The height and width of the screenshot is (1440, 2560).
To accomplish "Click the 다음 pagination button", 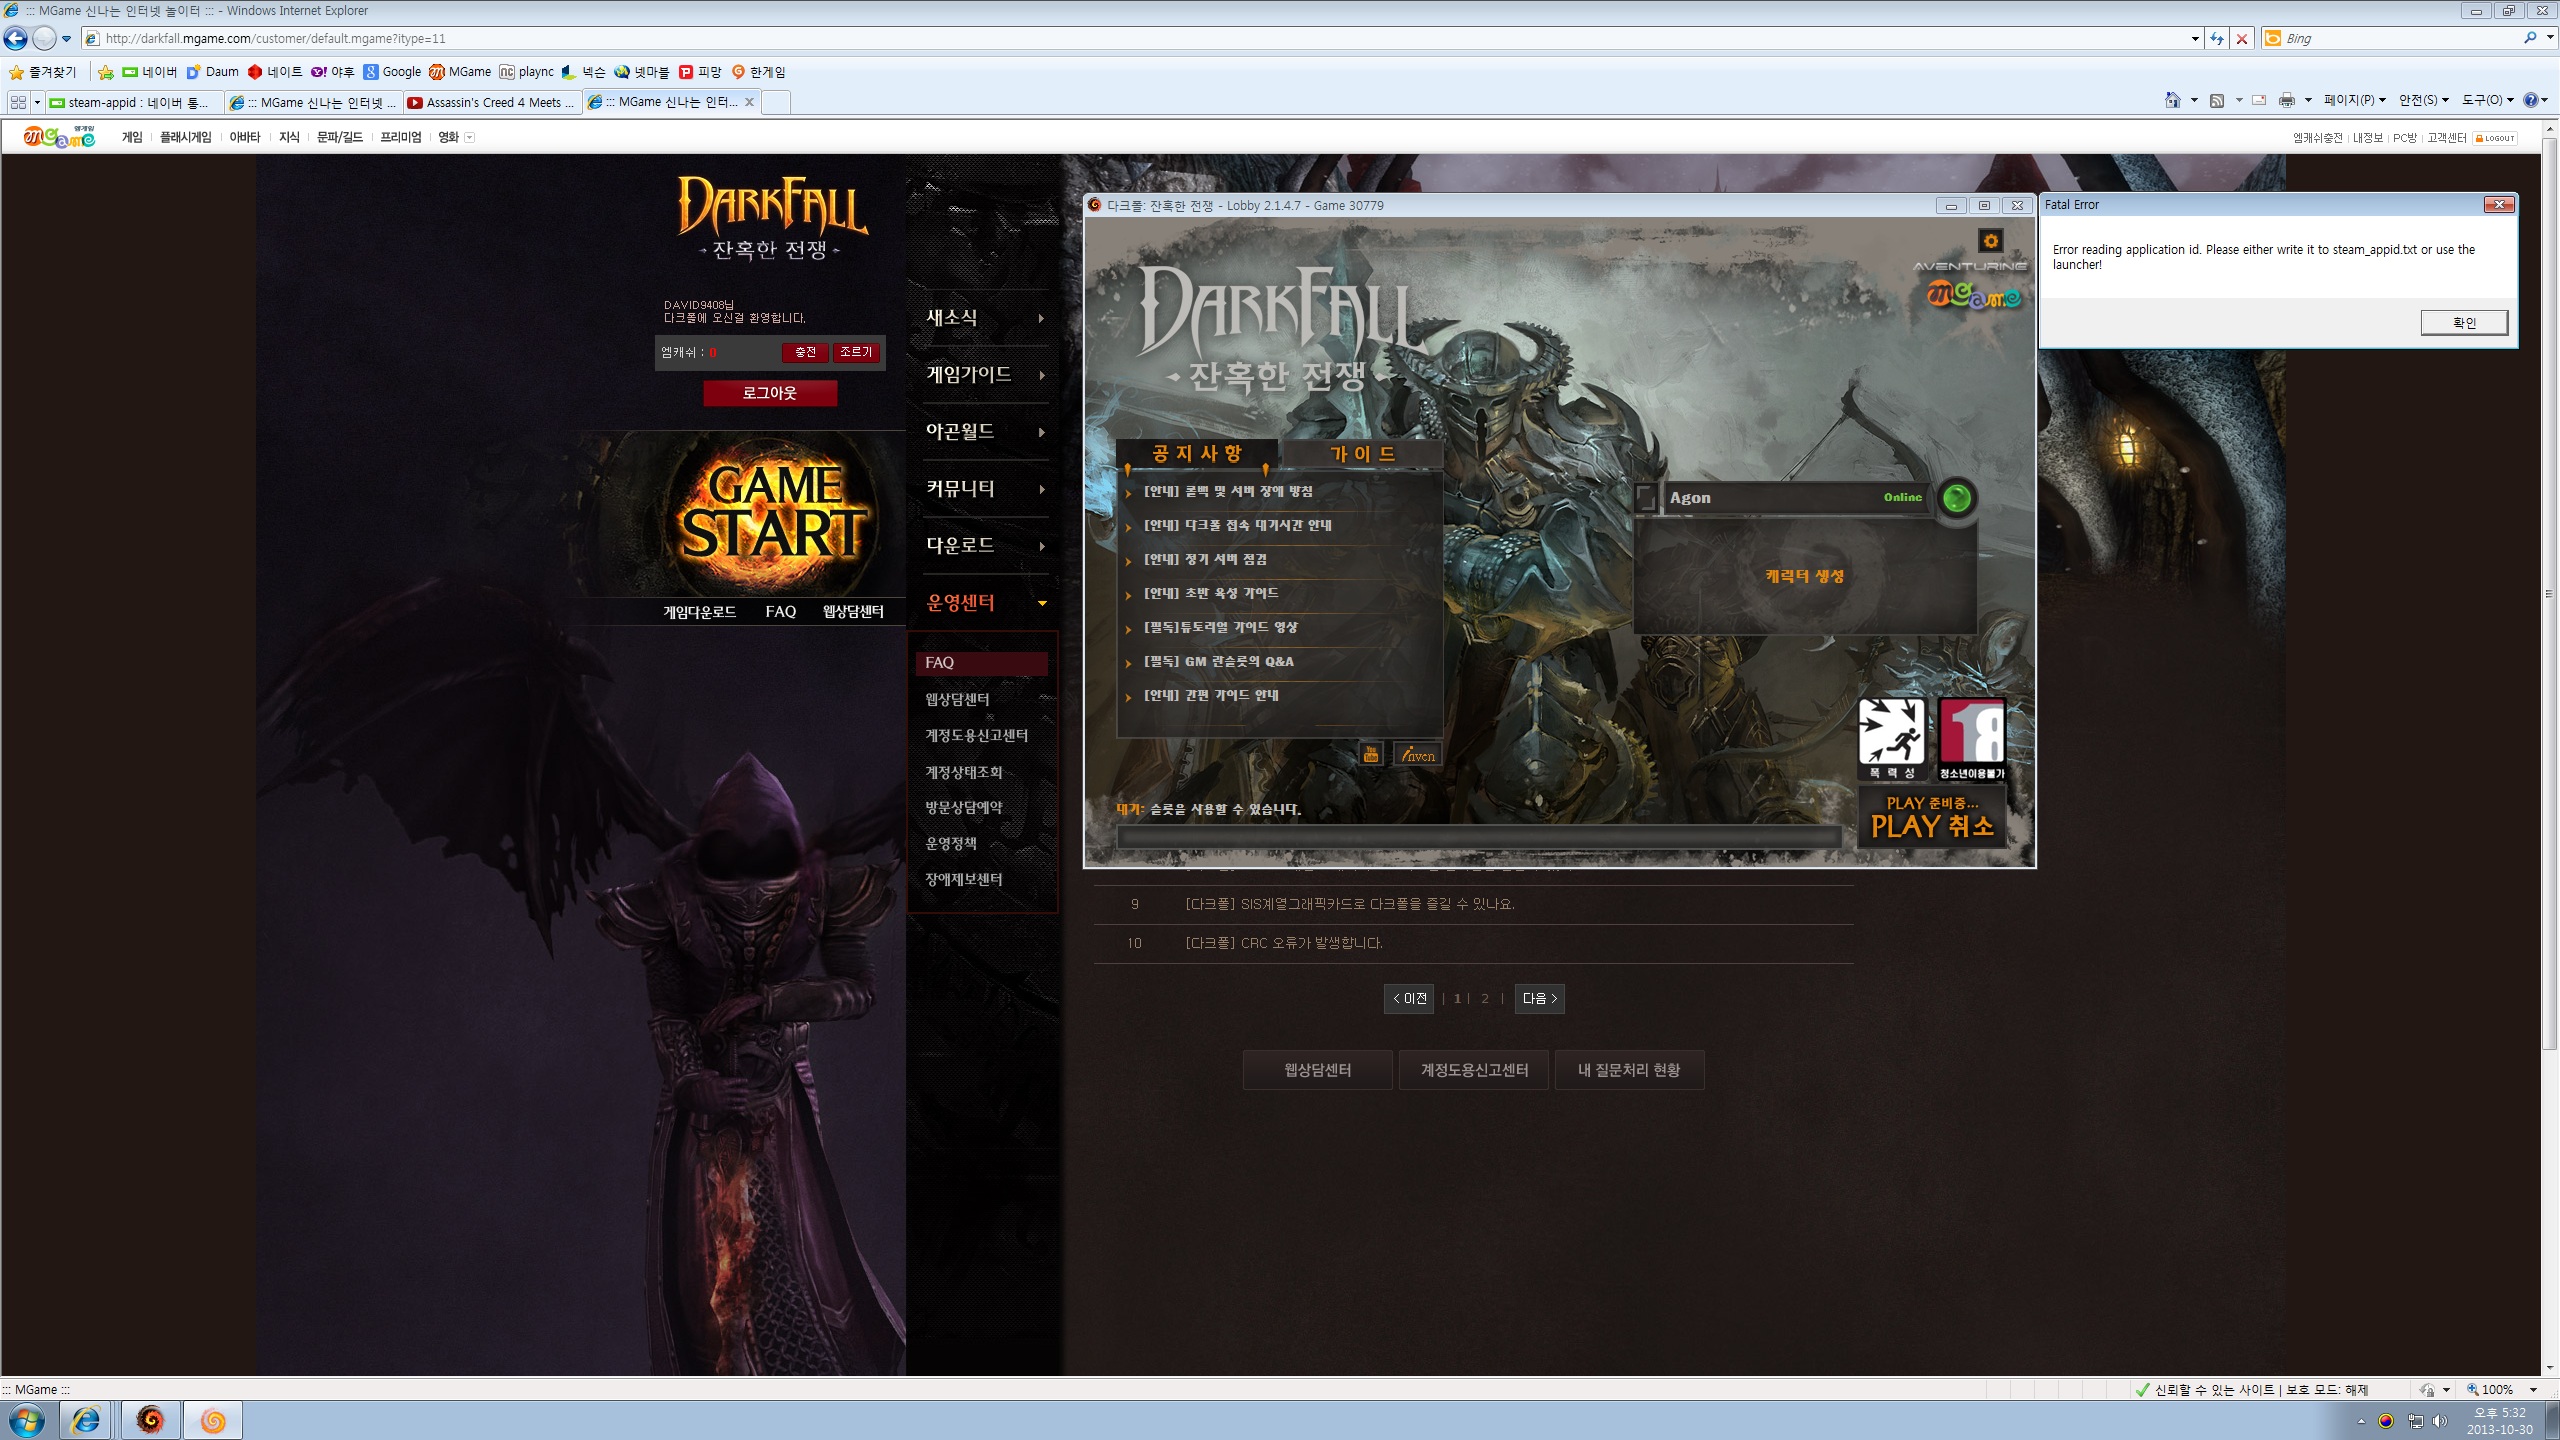I will point(1539,998).
